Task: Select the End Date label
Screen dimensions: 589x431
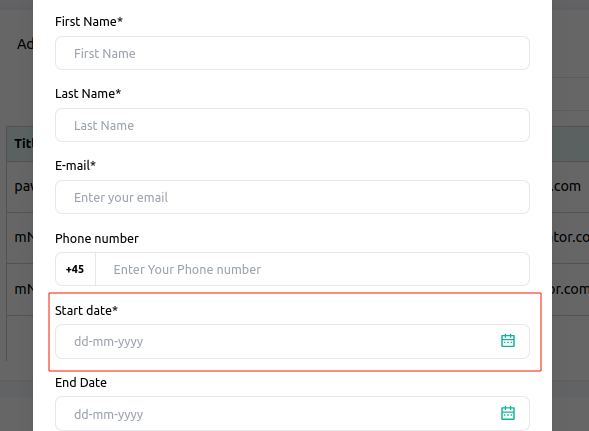Action: (x=81, y=383)
